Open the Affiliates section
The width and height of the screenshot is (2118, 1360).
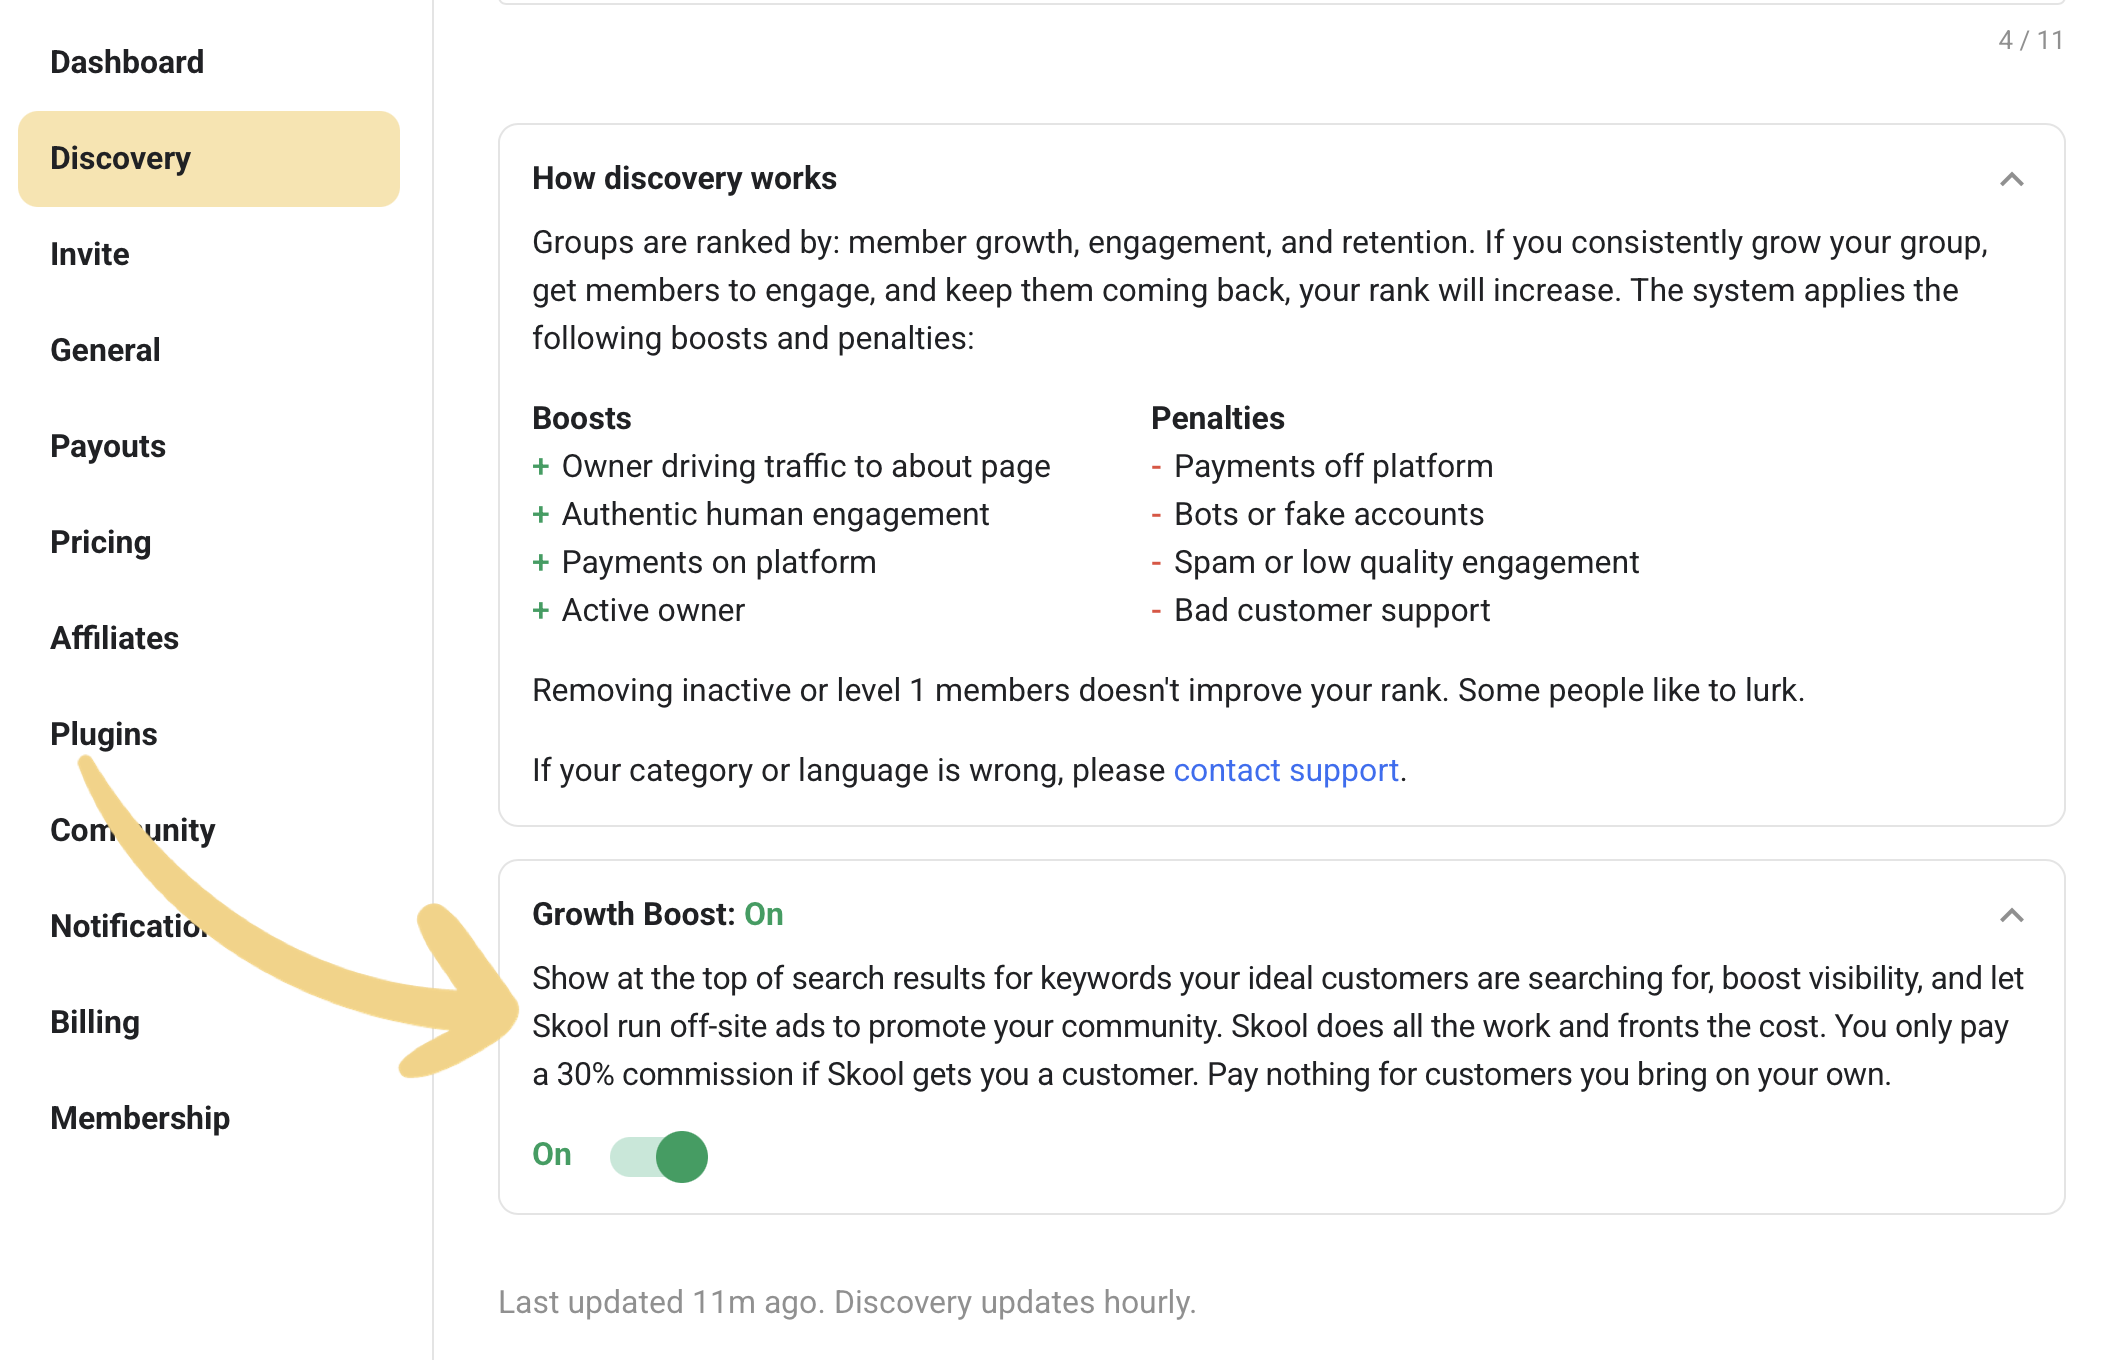(115, 638)
